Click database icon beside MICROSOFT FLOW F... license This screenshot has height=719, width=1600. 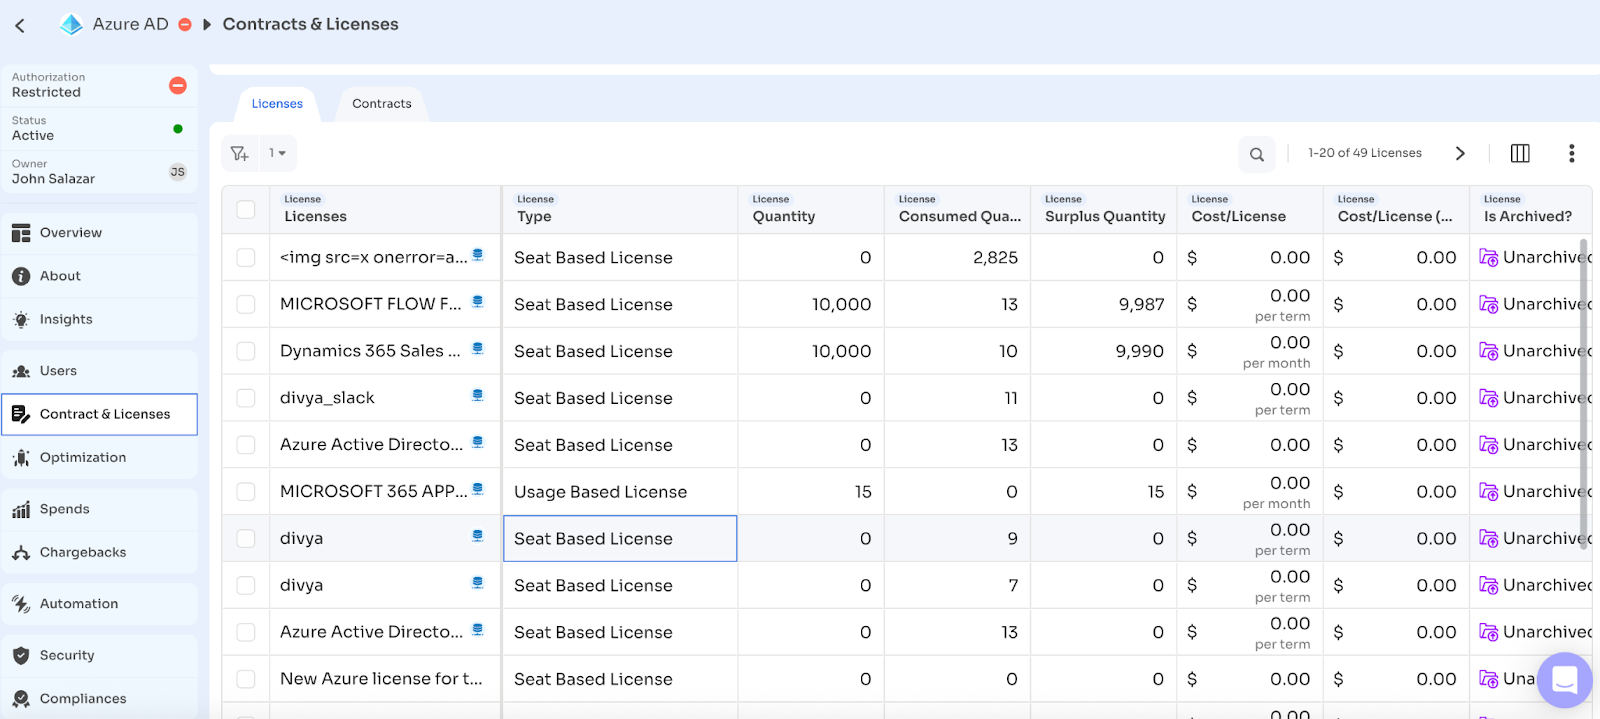coord(478,301)
